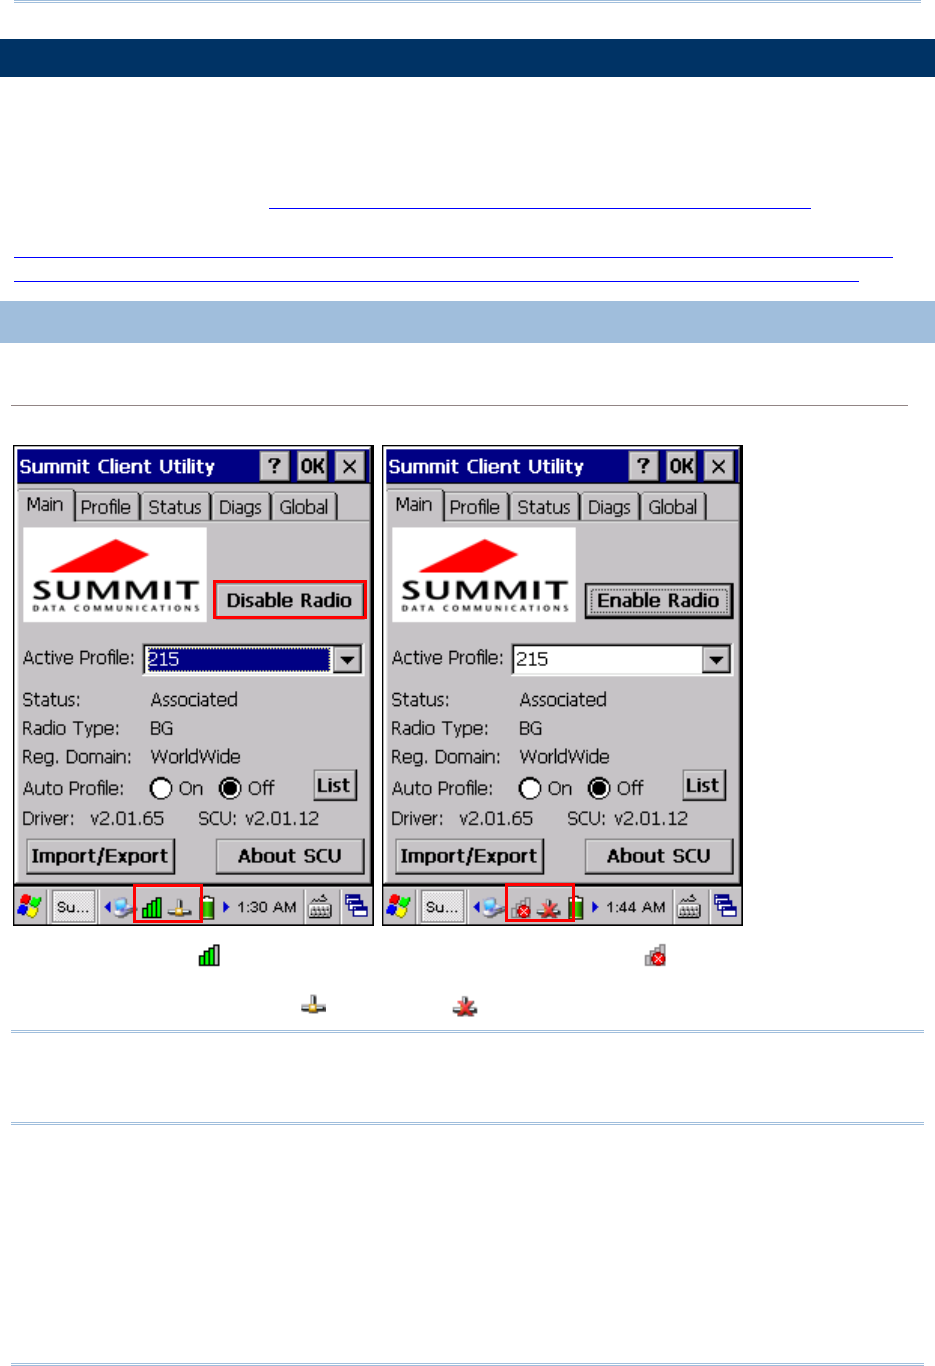Click About SCU in the Disable Radio window
935x1366 pixels.
click(290, 856)
